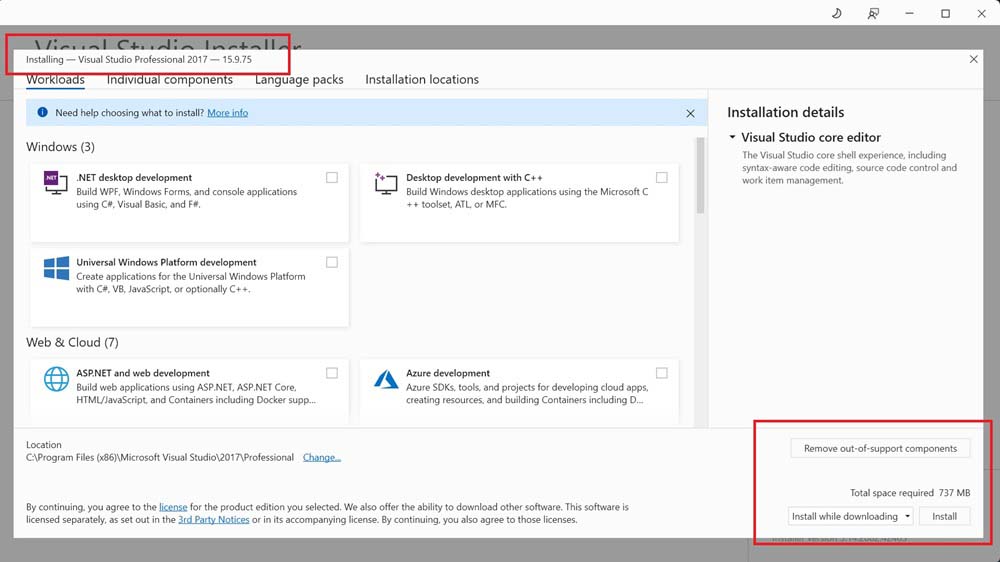Collapse the Visual Studio core editor section

(x=732, y=137)
